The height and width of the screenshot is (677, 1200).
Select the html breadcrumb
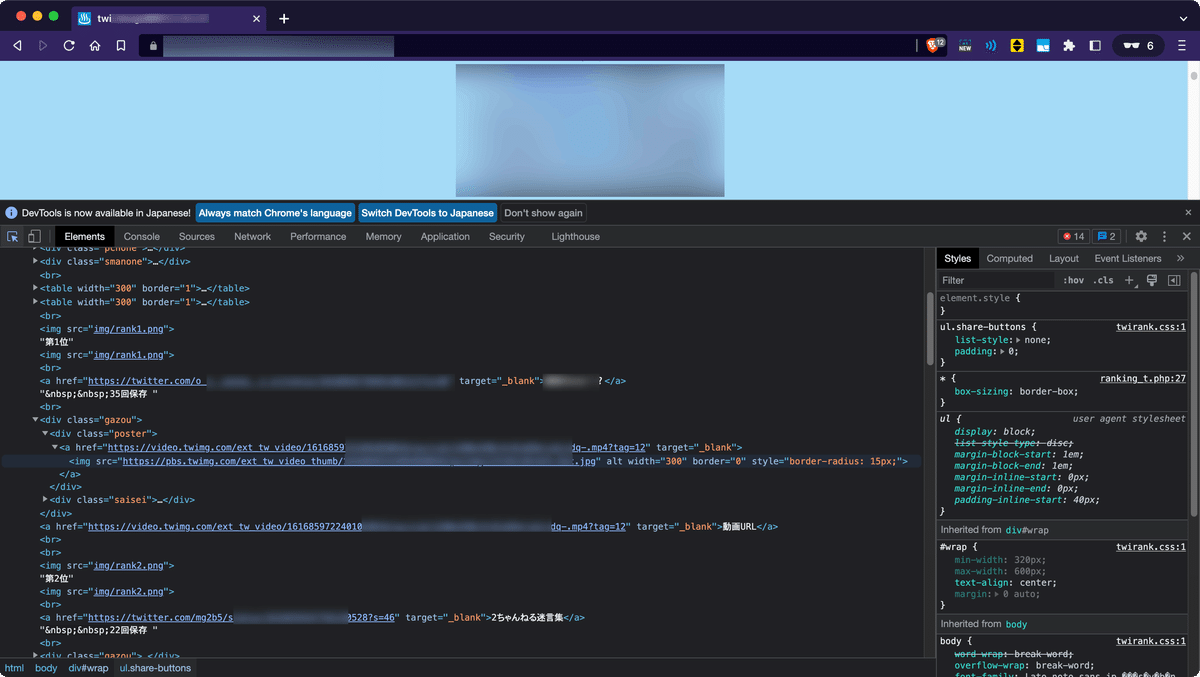click(14, 668)
